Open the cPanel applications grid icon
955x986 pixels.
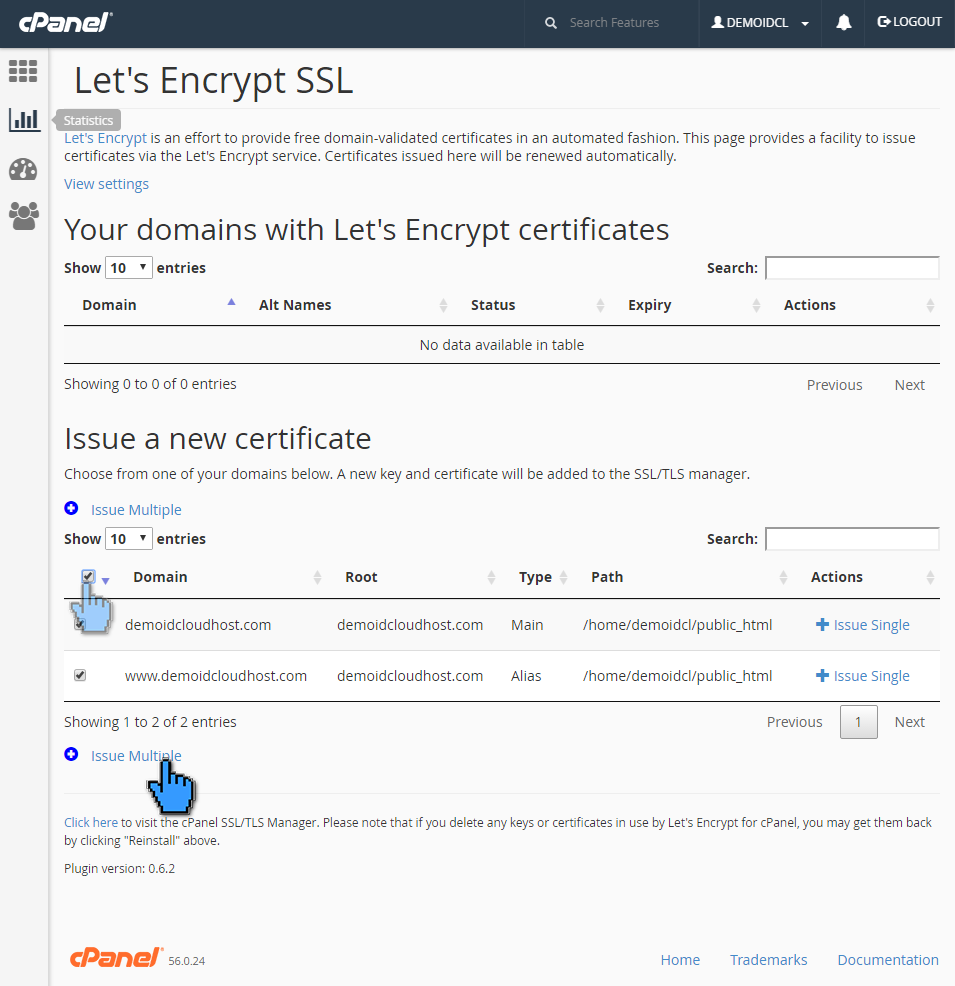22,71
